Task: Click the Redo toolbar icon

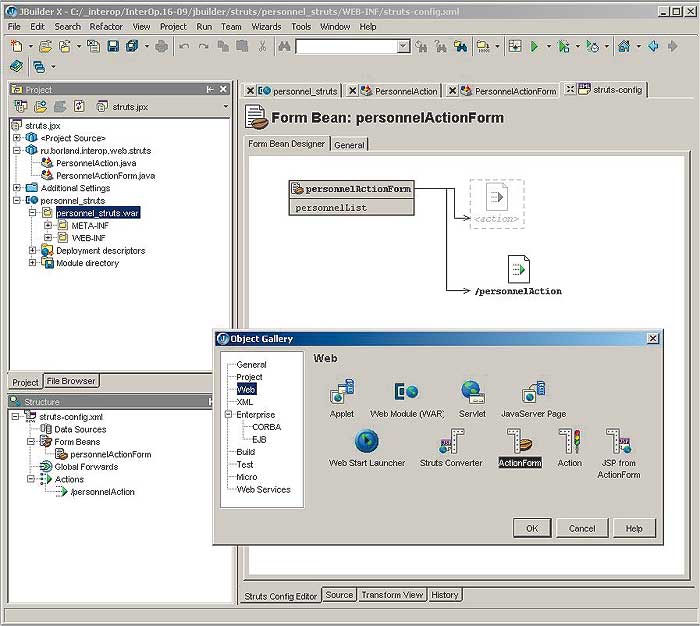Action: [203, 46]
